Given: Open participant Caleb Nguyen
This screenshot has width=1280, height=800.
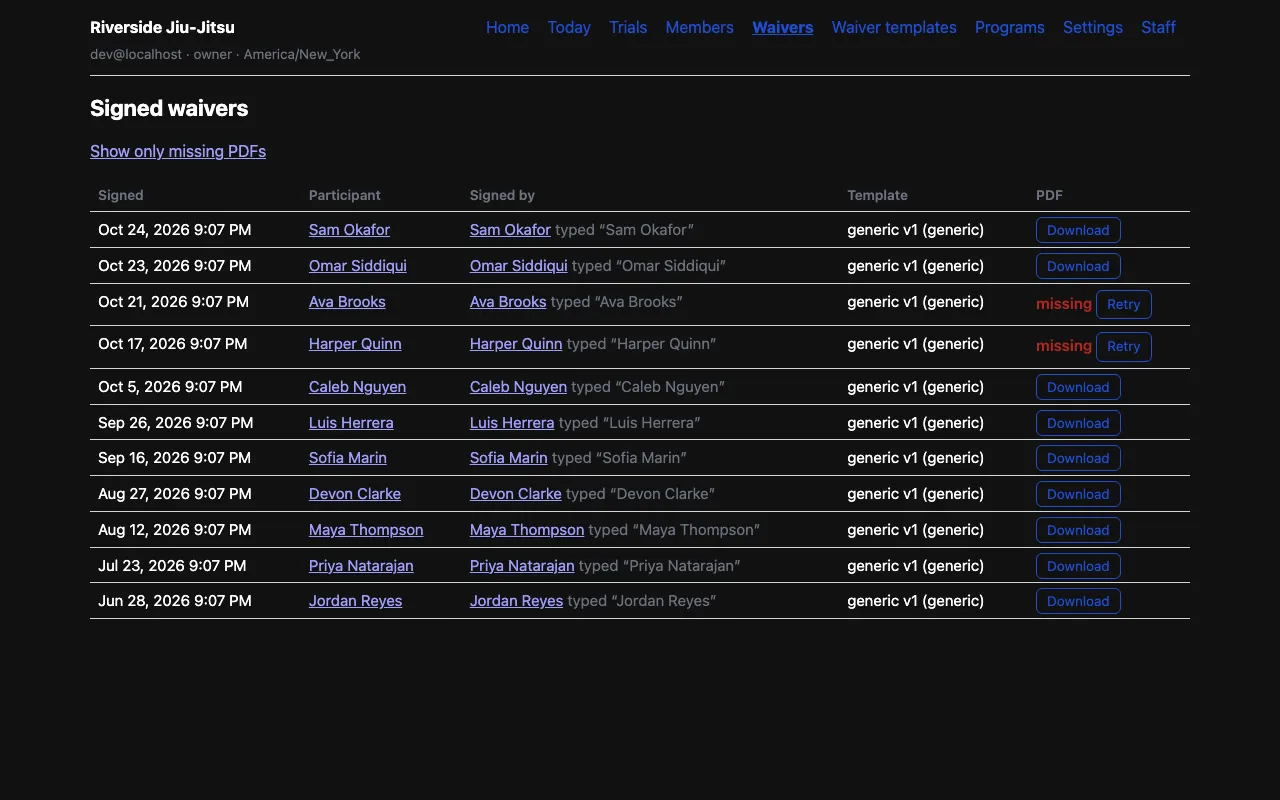Looking at the screenshot, I should coord(357,387).
